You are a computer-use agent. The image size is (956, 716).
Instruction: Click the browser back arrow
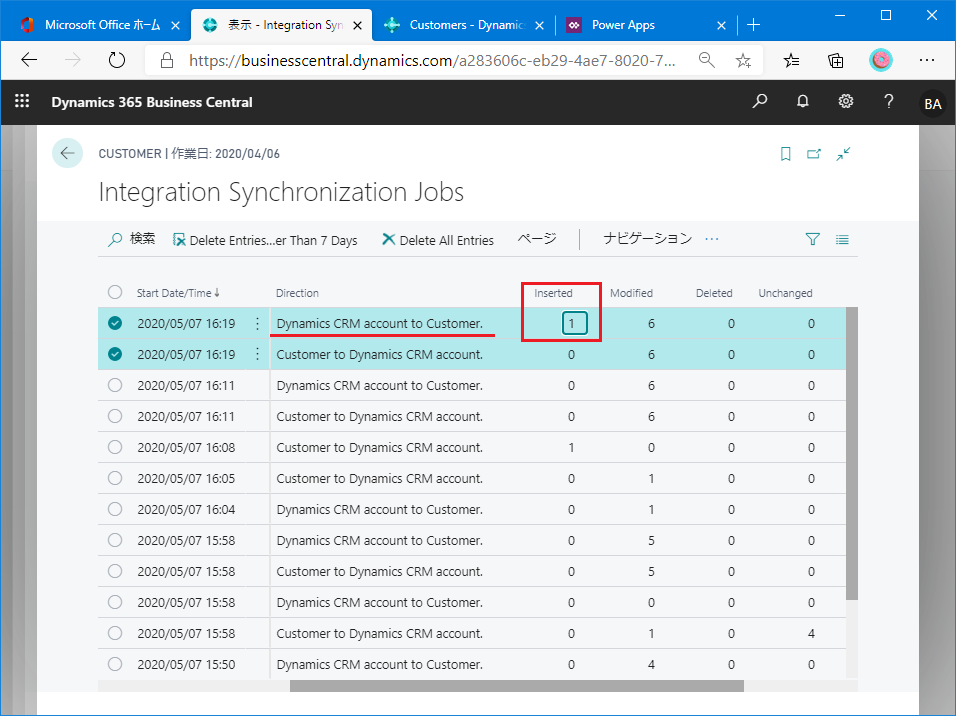point(29,60)
